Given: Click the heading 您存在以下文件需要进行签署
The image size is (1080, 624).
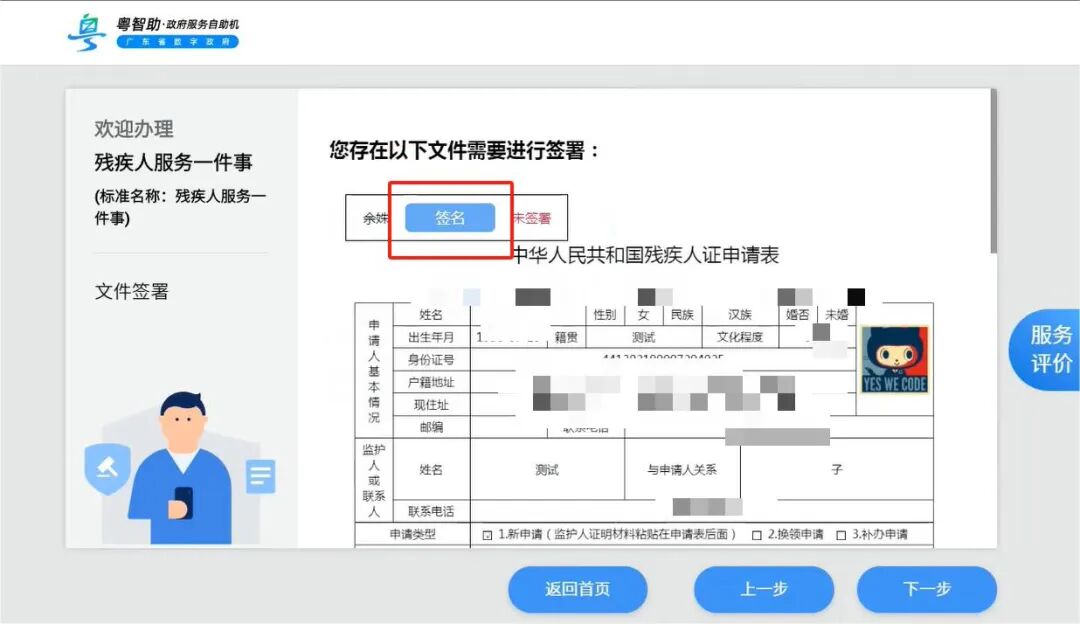Looking at the screenshot, I should (464, 150).
